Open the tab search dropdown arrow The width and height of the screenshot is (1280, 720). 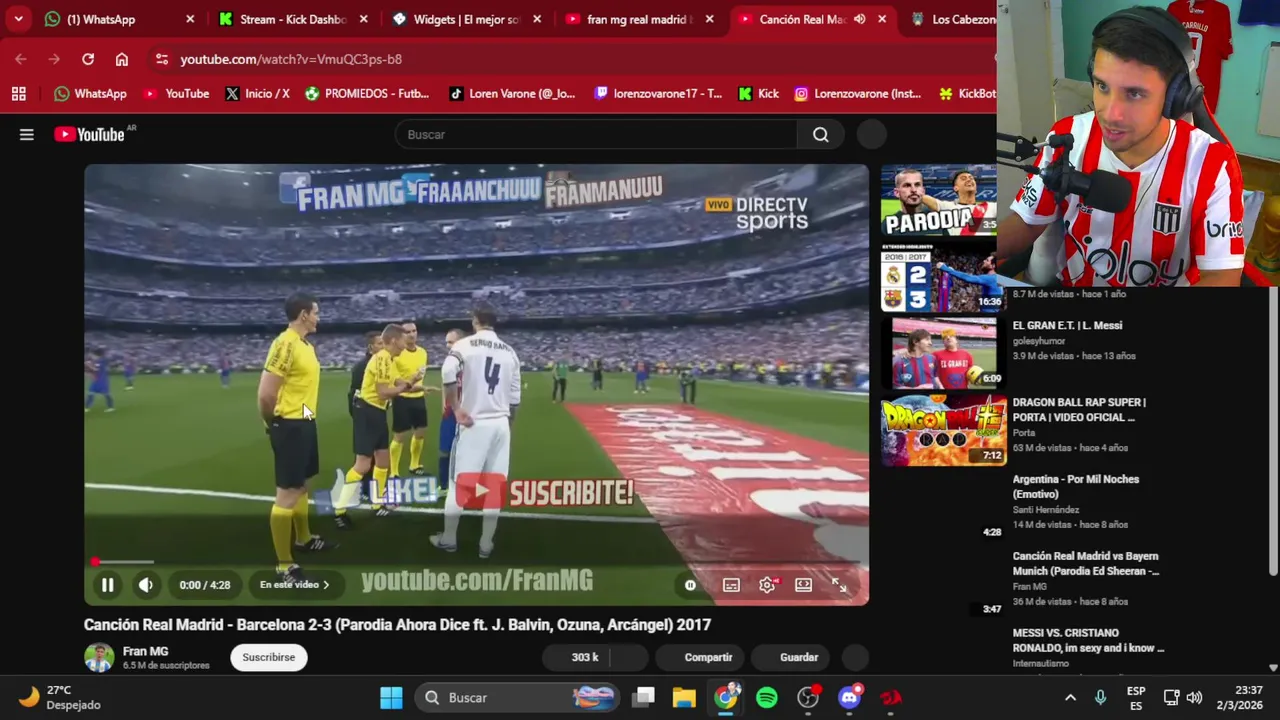click(x=18, y=19)
